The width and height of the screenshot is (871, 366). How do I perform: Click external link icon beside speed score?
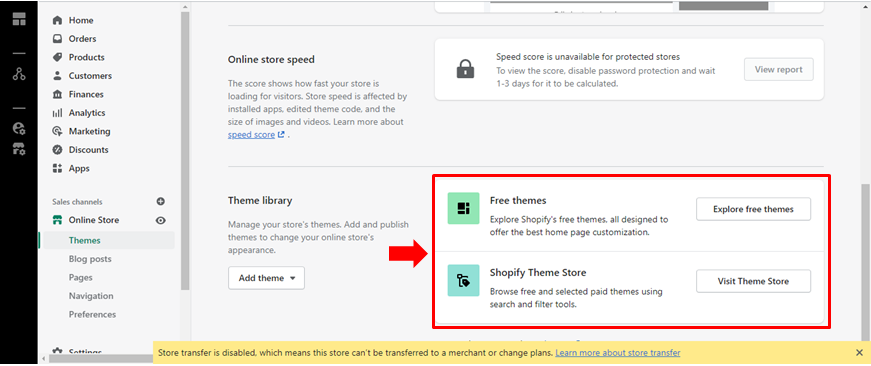[281, 134]
